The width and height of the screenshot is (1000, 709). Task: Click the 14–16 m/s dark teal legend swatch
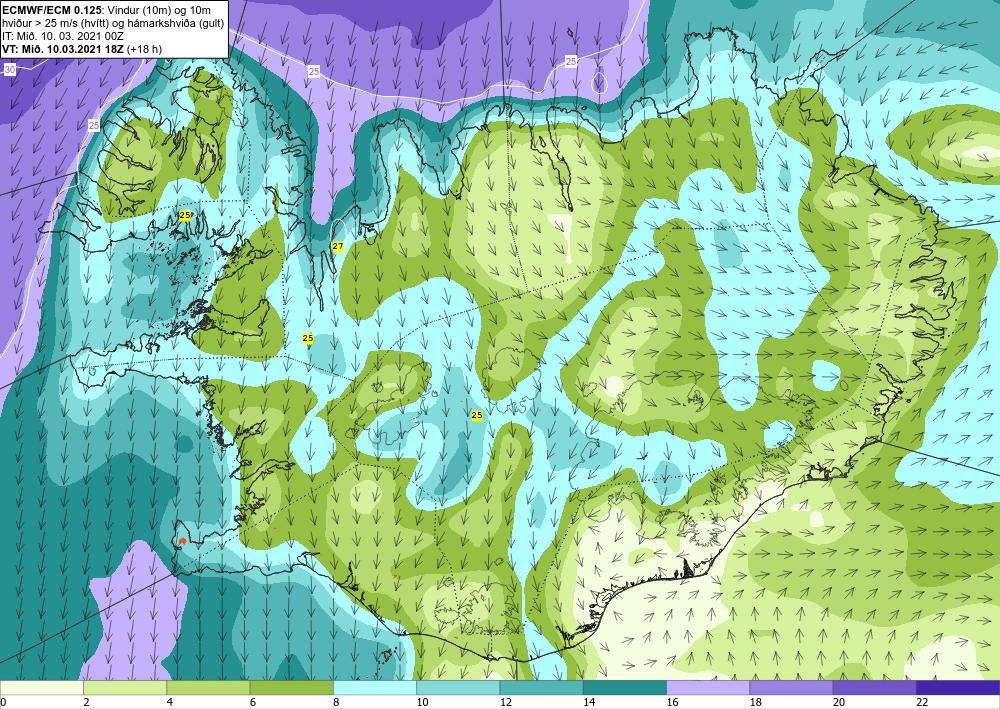tap(625, 688)
